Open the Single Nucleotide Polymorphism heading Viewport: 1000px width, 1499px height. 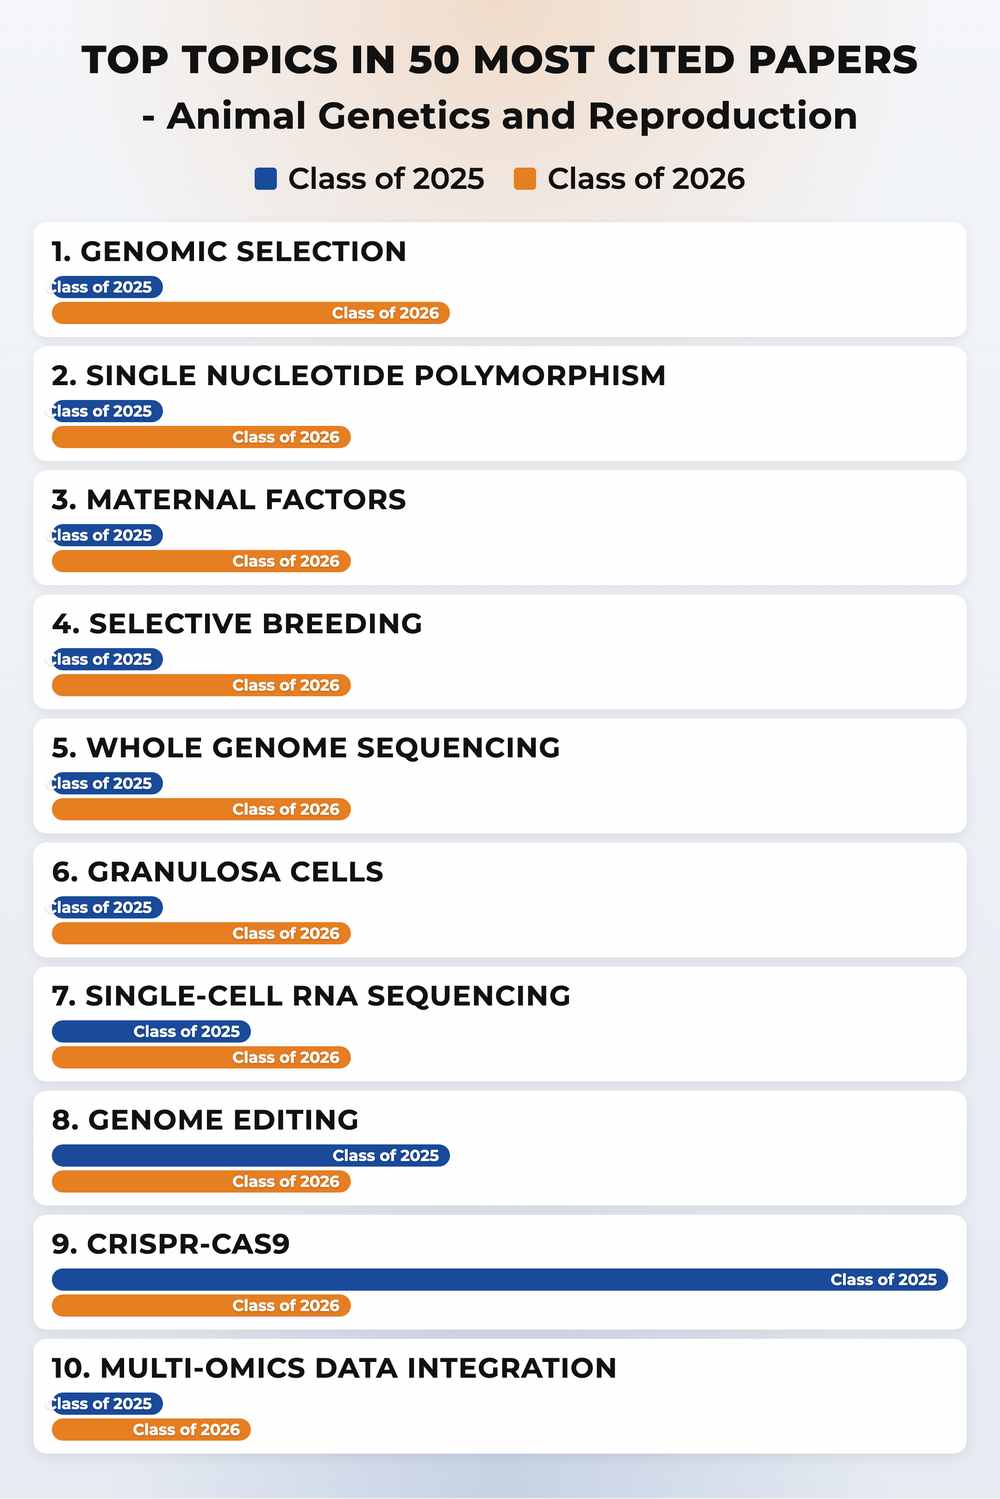[359, 375]
